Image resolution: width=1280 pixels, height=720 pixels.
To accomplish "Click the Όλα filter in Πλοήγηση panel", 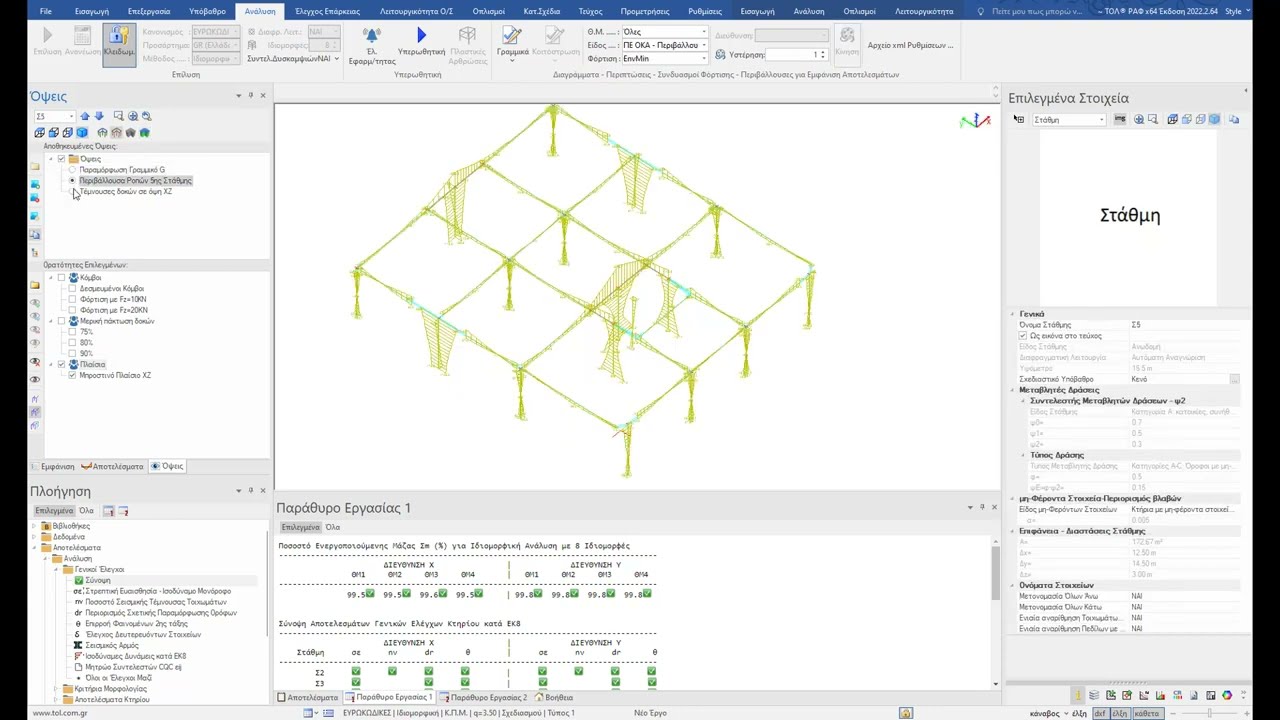I will 86,511.
